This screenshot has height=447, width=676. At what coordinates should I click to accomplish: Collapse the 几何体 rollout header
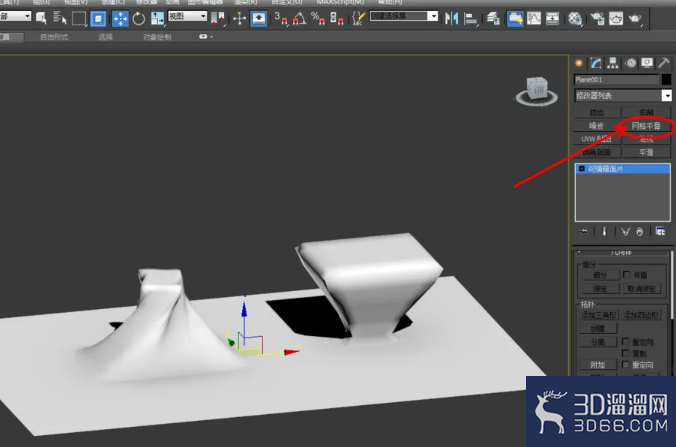pos(621,253)
